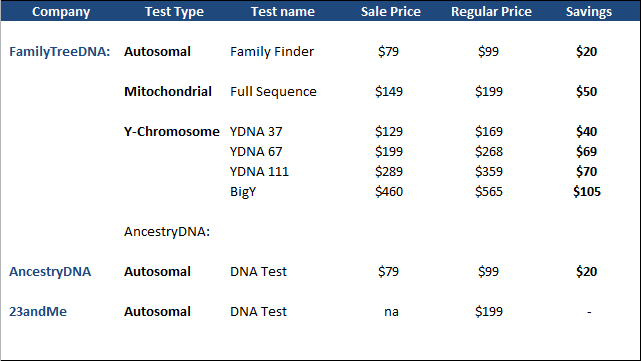Viewport: 641px width, 361px height.
Task: Click the BigY savings value $105
Action: point(587,192)
